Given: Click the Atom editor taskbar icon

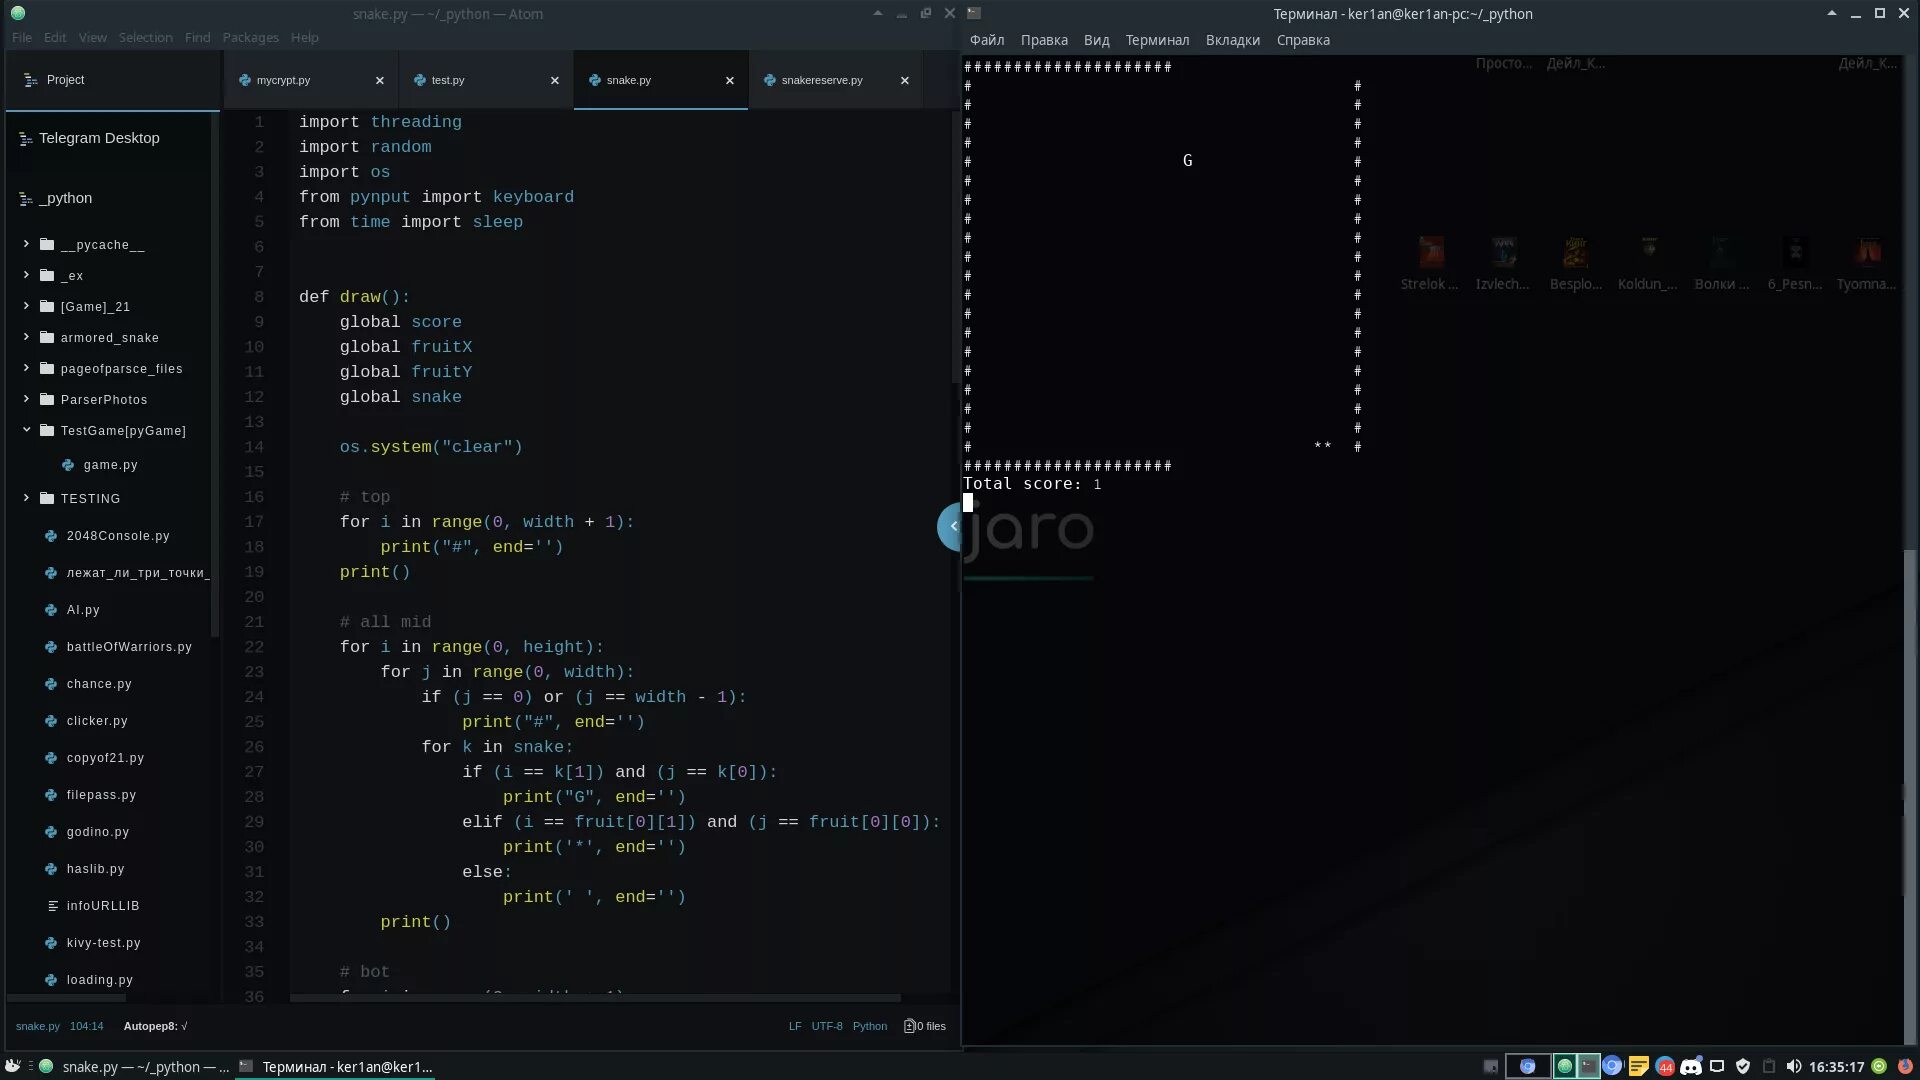Looking at the screenshot, I should coord(45,1065).
